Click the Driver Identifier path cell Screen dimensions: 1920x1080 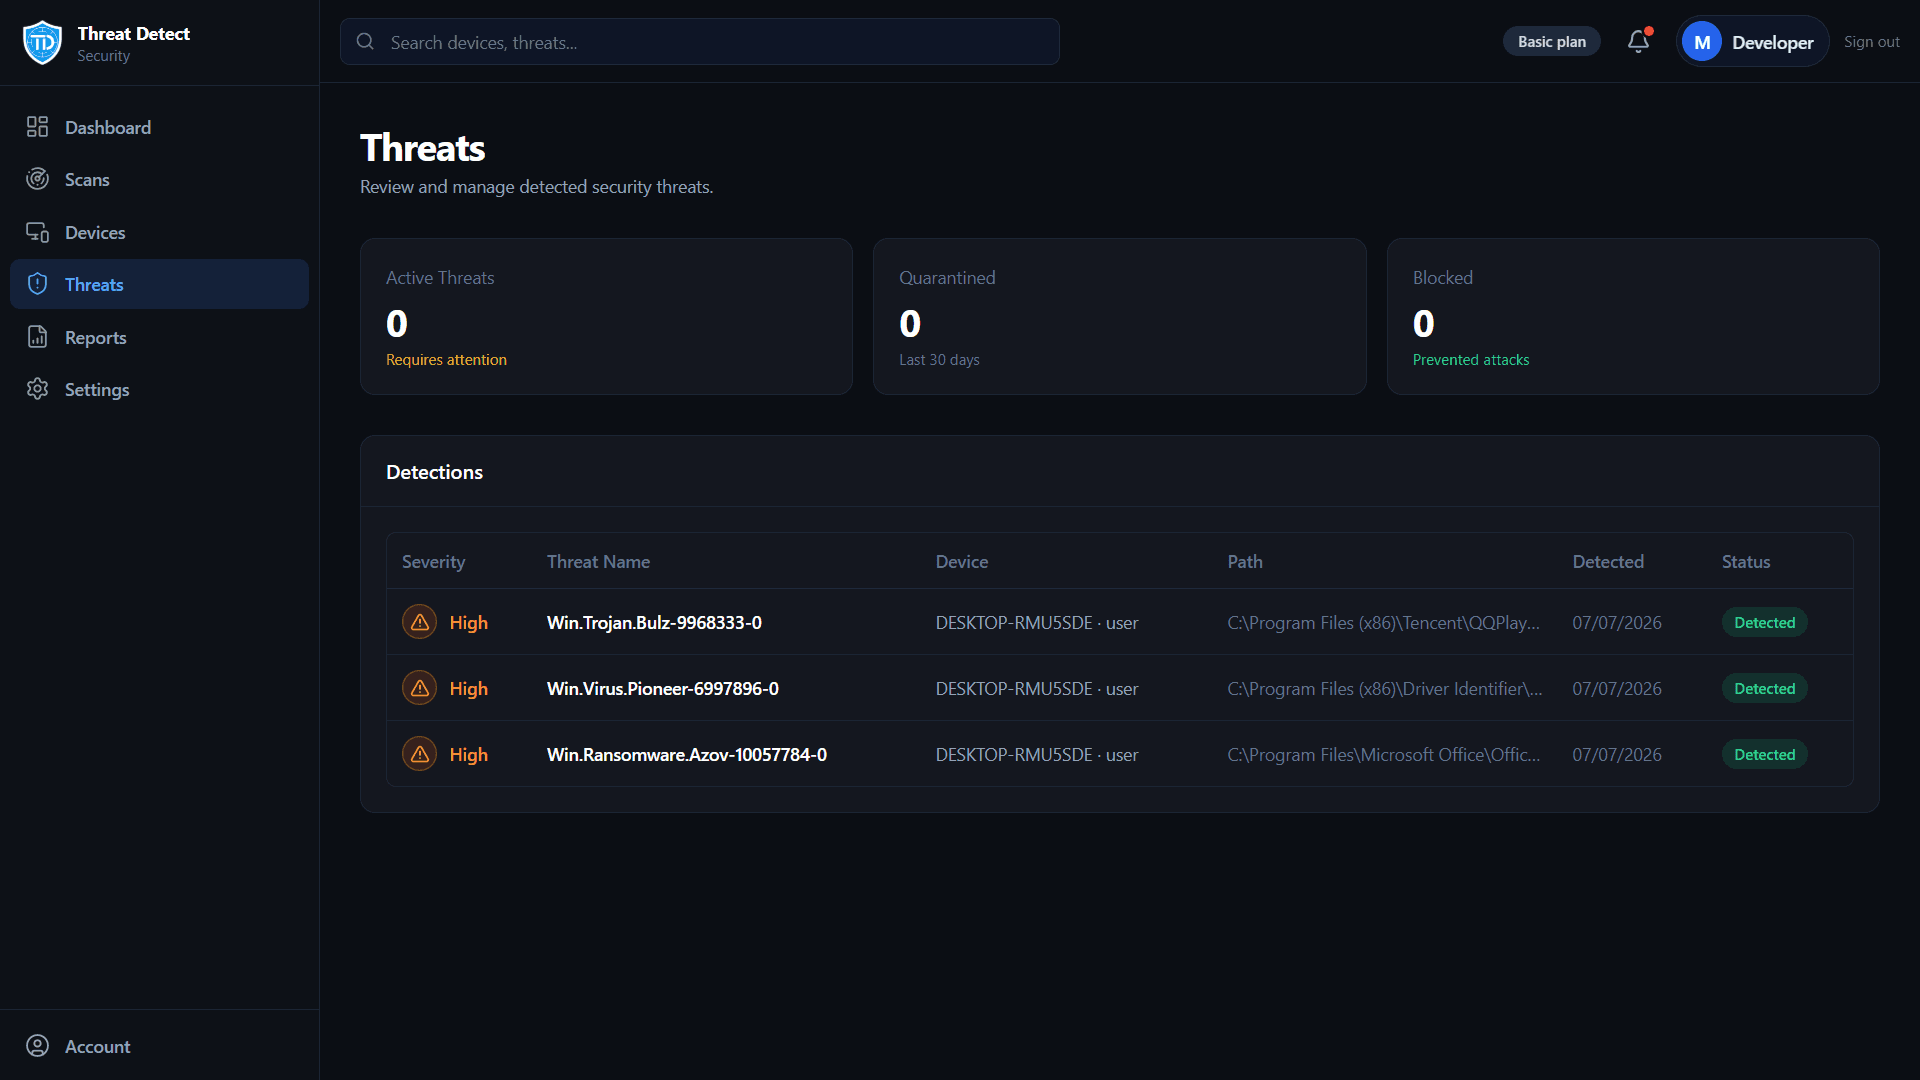pos(1384,688)
